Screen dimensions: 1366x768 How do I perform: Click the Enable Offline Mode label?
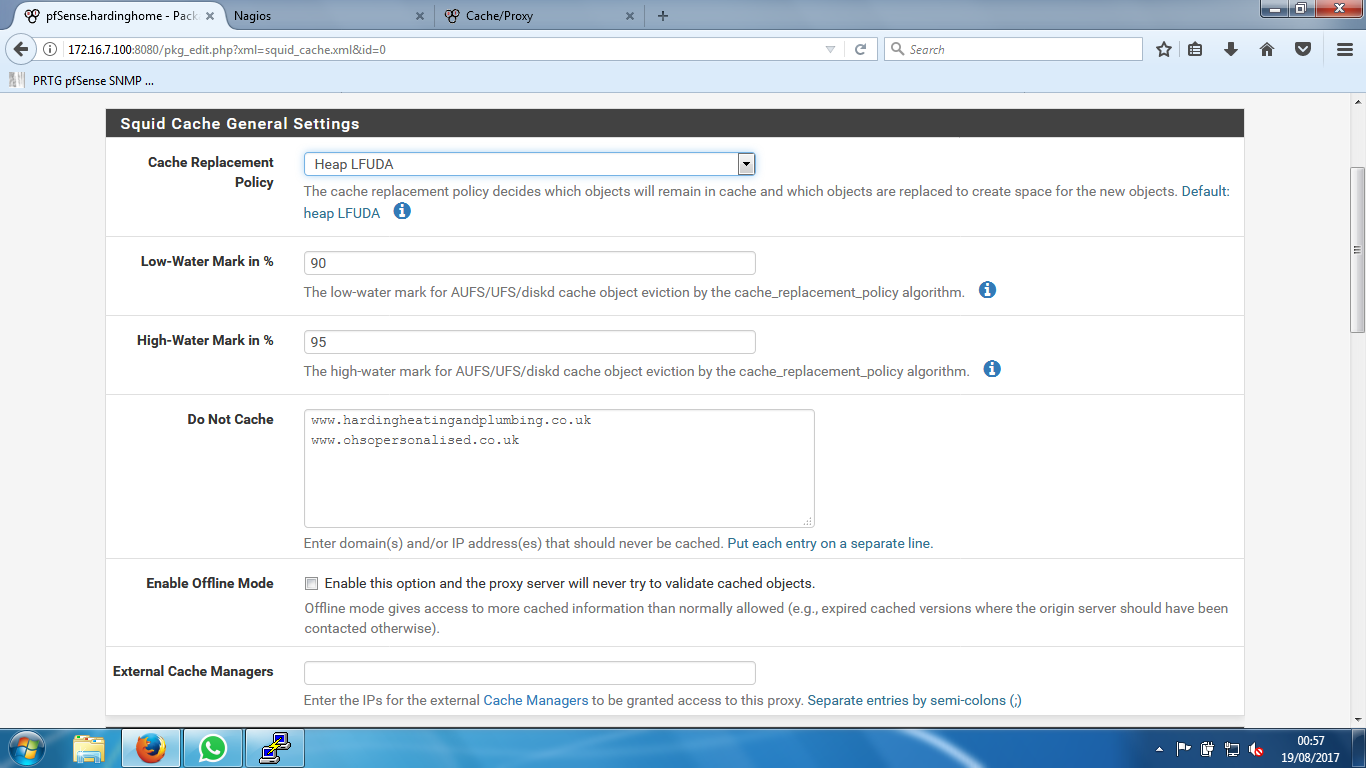coord(210,583)
